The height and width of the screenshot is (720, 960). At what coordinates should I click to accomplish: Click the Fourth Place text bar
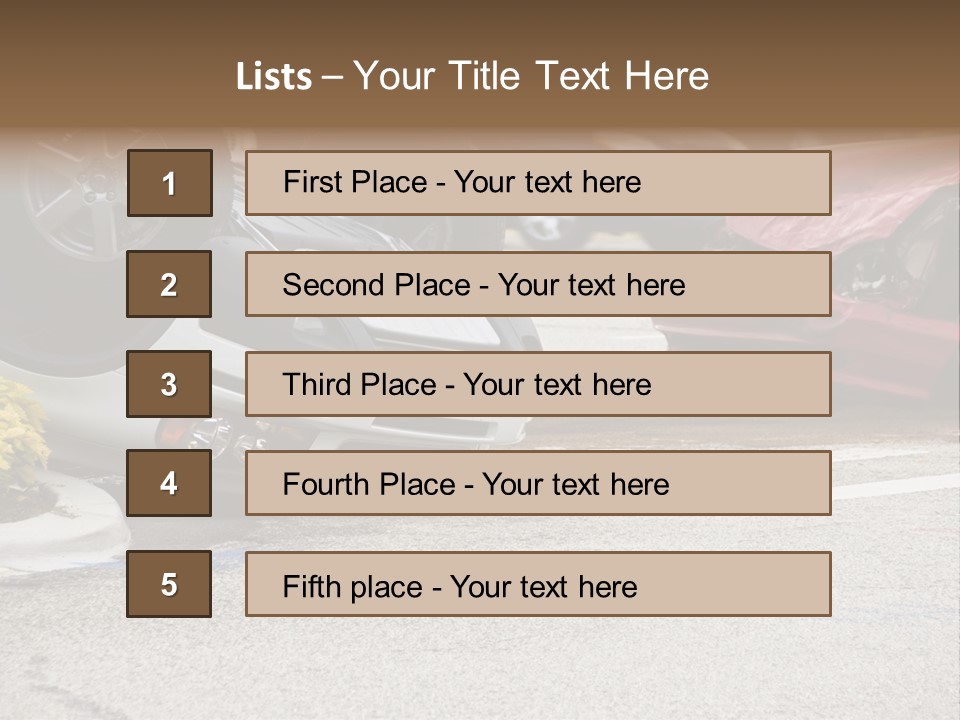pyautogui.click(x=538, y=483)
